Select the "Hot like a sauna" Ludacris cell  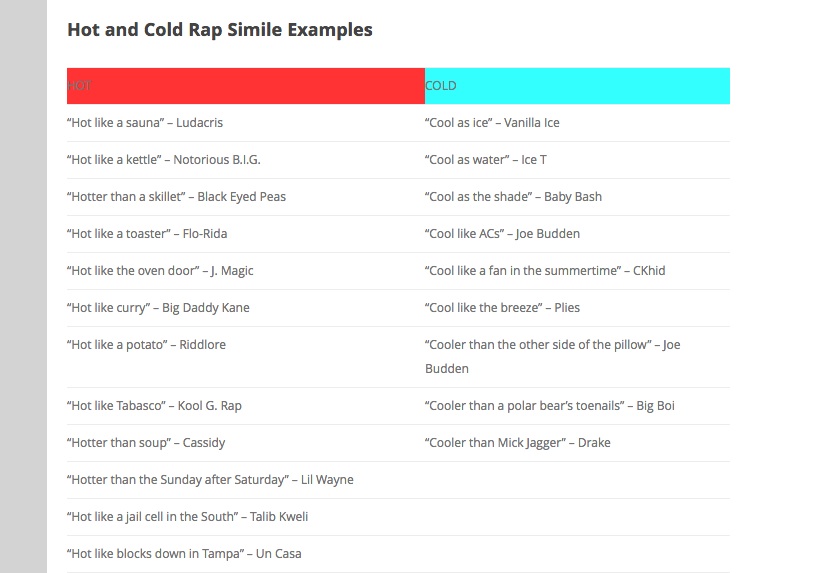coord(145,123)
